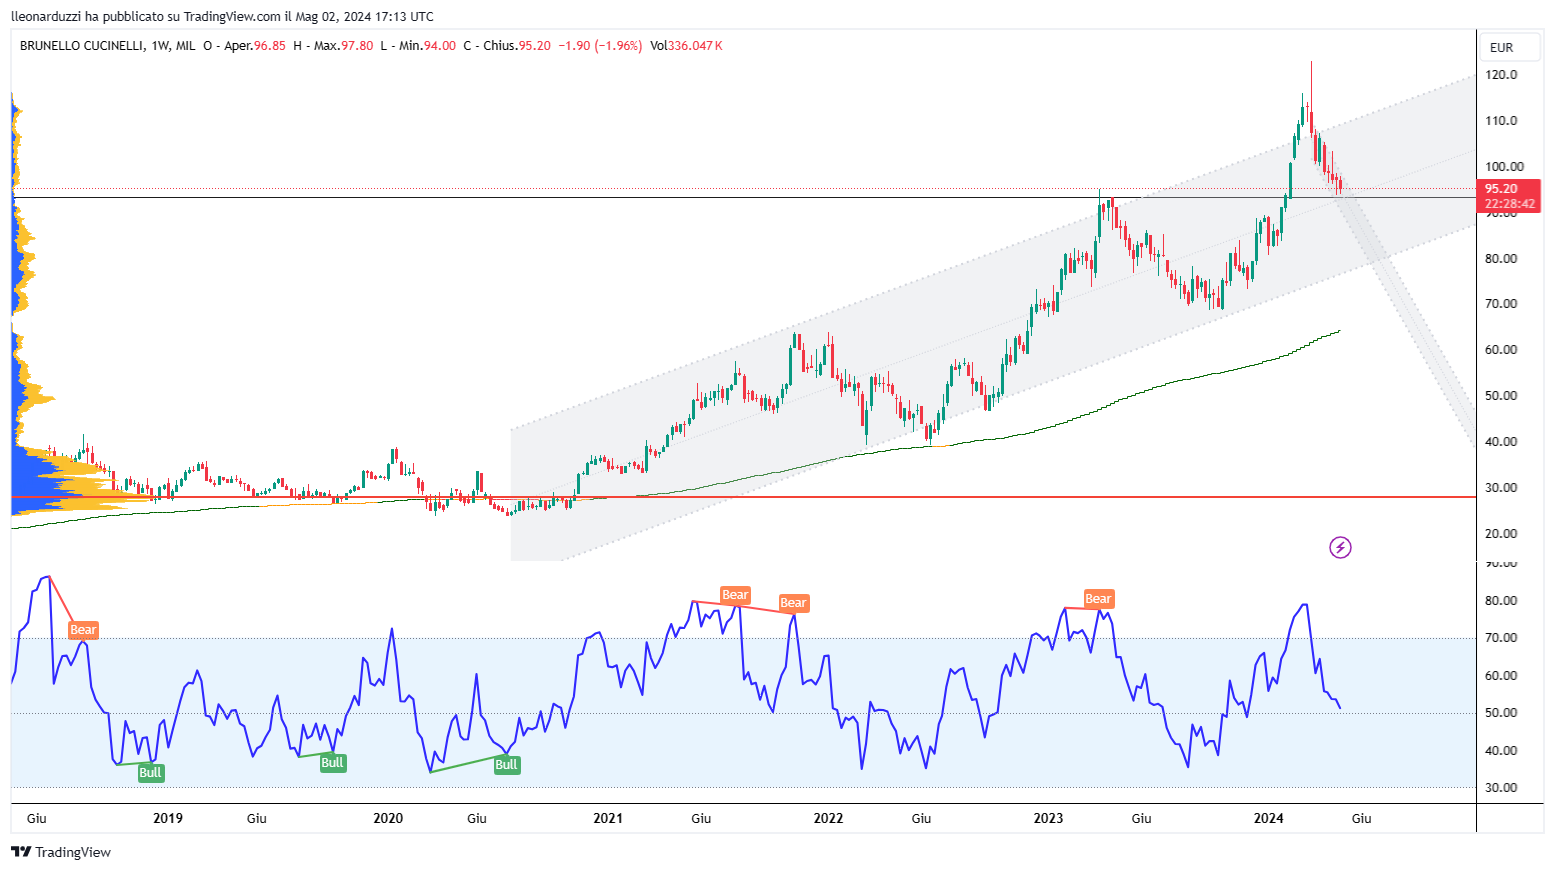Click the 60.00 price axis label
This screenshot has height=870, width=1555.
pos(1501,350)
